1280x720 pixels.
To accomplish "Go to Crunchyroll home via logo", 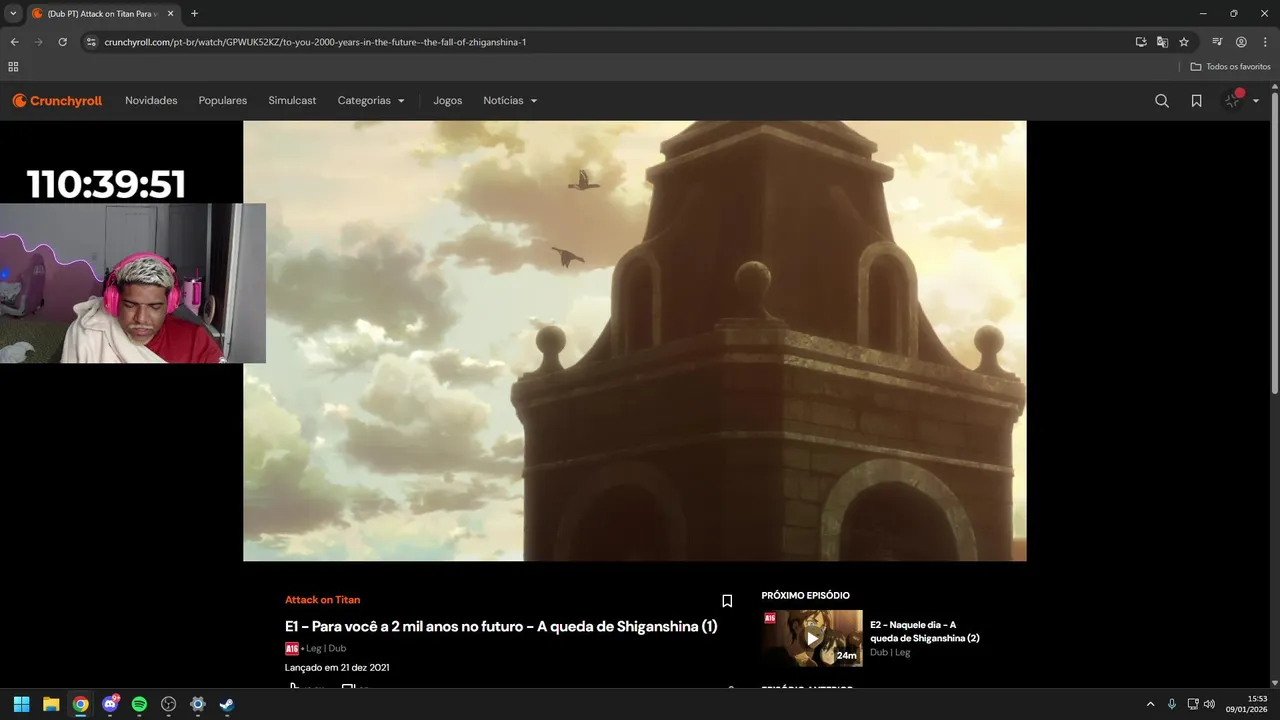I will pyautogui.click(x=57, y=101).
